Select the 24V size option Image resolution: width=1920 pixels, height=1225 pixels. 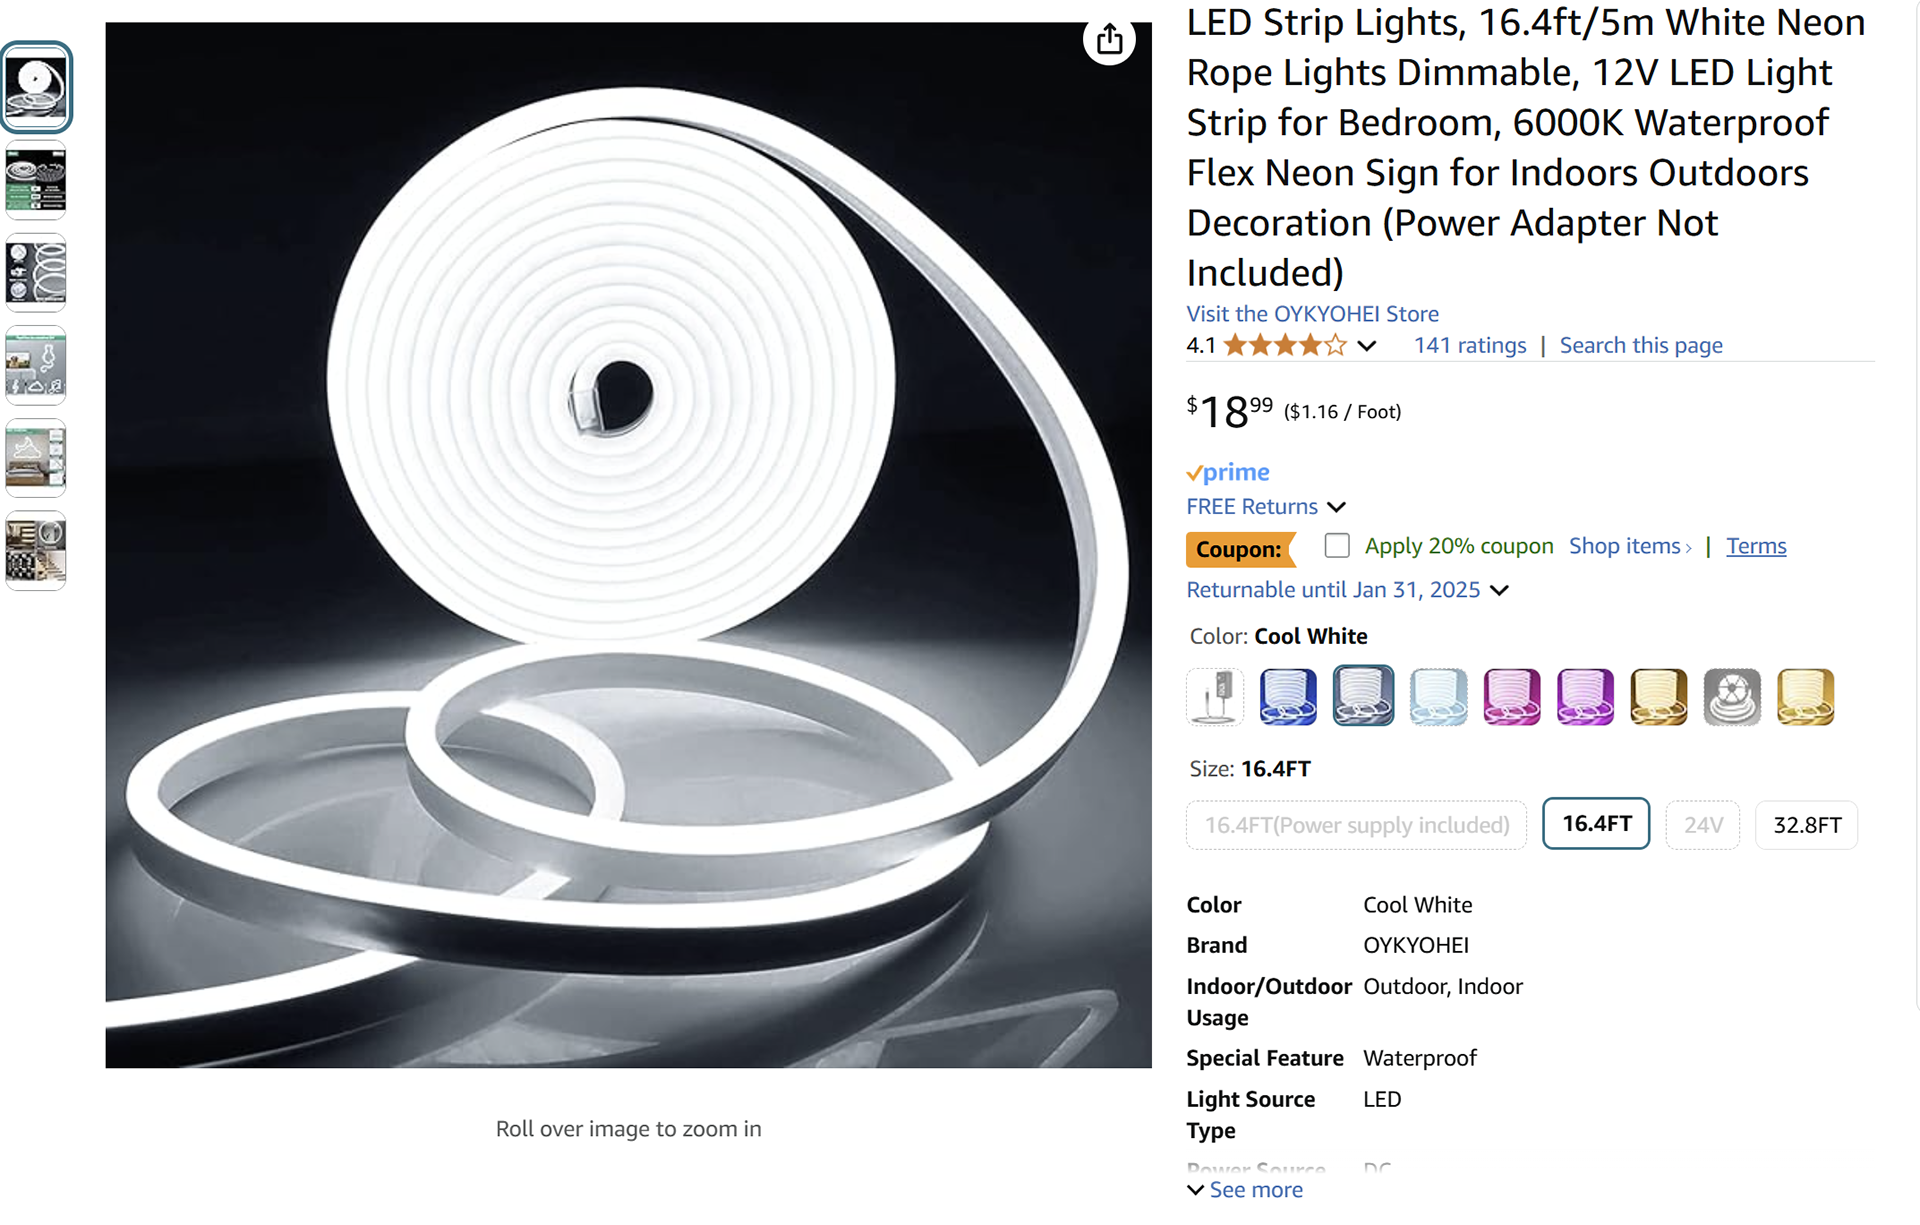[x=1703, y=825]
